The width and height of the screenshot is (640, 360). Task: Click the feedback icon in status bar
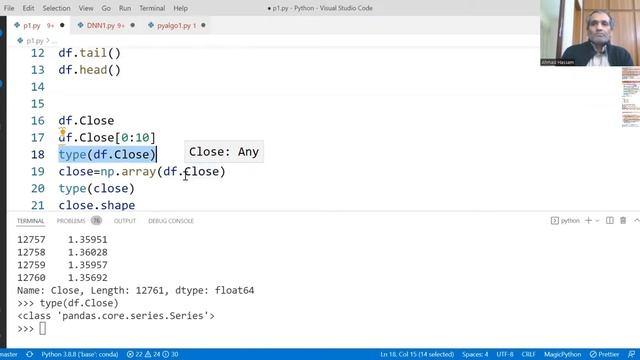coord(631,354)
